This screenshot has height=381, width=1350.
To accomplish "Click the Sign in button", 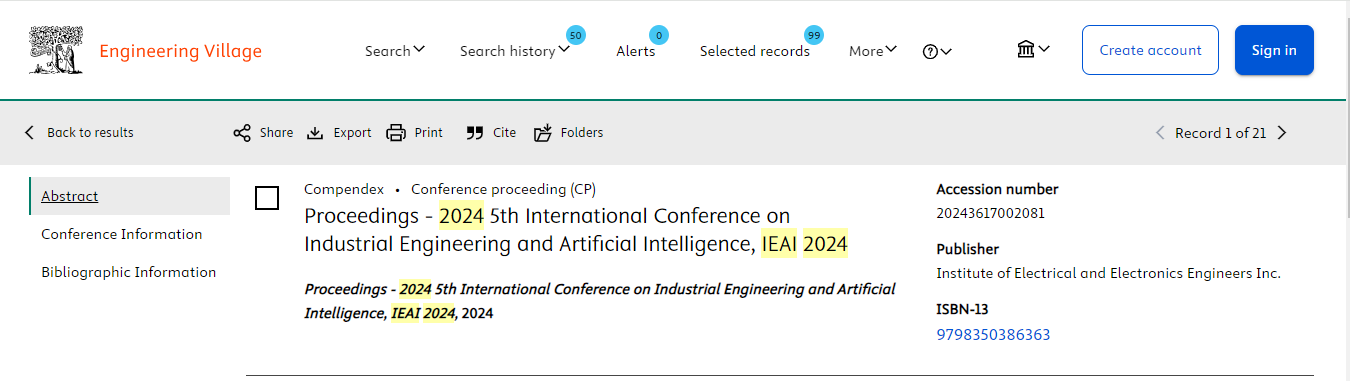I will [1274, 50].
